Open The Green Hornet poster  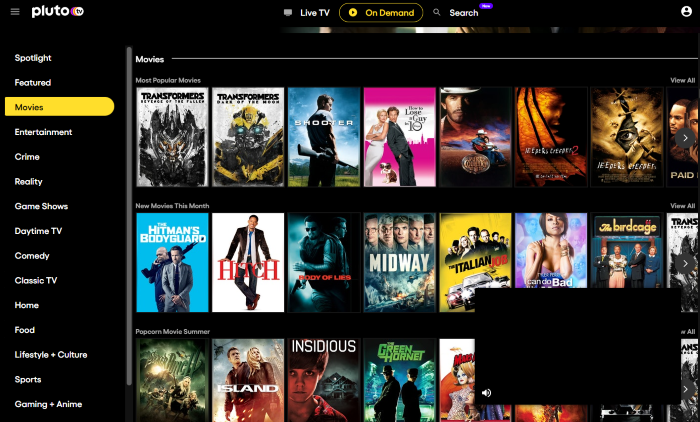400,380
